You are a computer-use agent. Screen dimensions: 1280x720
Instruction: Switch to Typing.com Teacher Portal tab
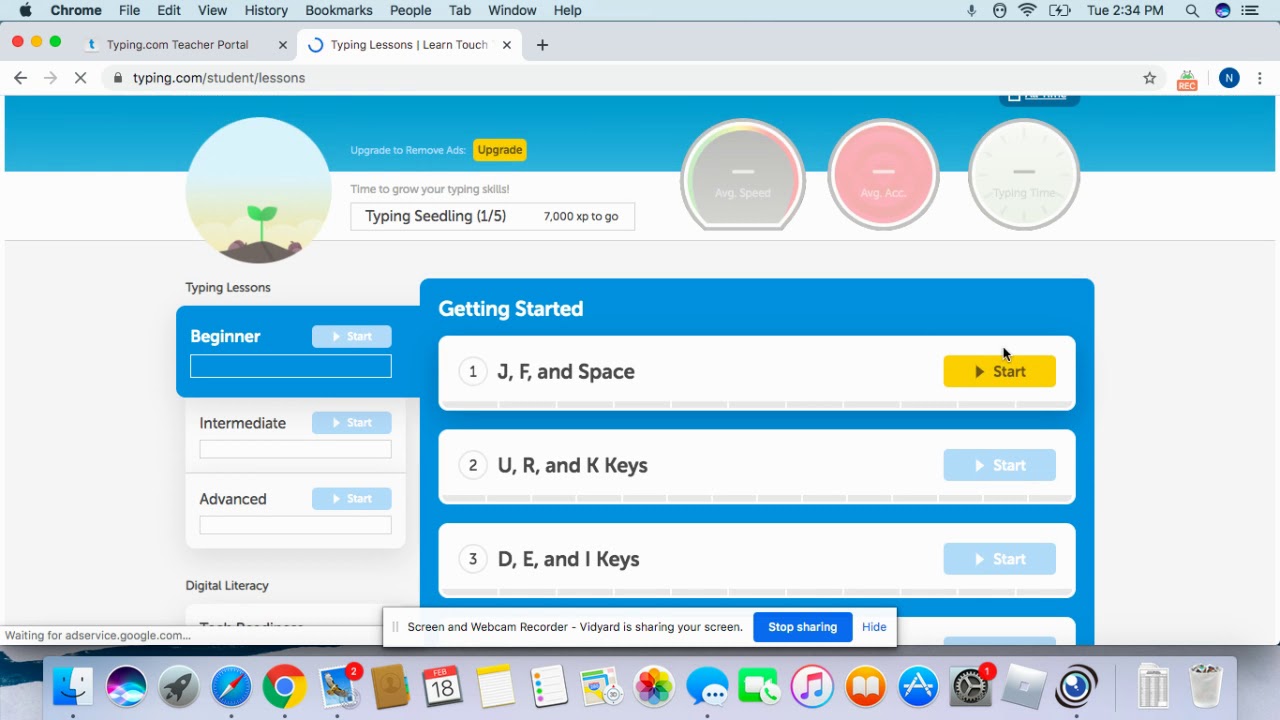pos(178,45)
